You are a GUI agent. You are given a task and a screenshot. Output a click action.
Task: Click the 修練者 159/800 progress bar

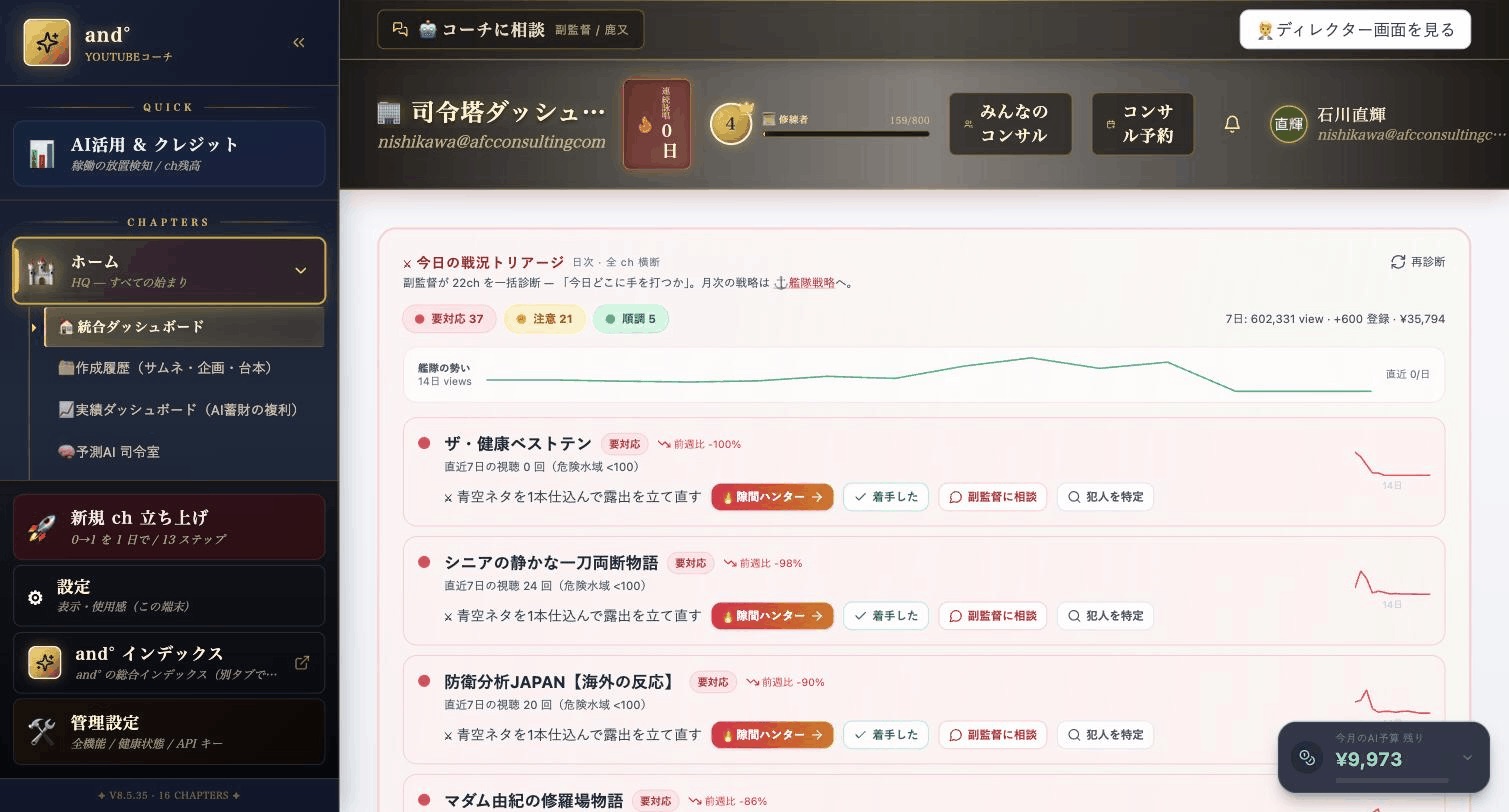(846, 133)
